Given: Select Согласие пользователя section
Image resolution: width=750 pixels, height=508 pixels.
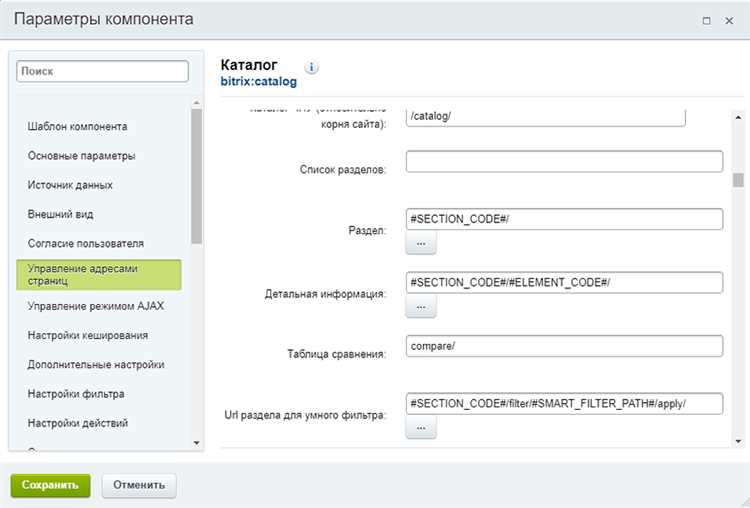Looking at the screenshot, I should (x=86, y=243).
